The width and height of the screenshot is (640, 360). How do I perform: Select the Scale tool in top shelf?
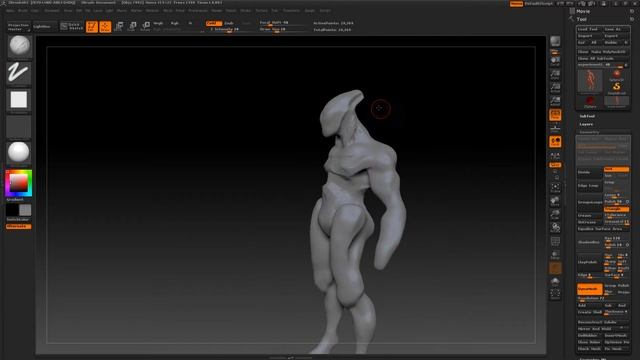tap(131, 27)
